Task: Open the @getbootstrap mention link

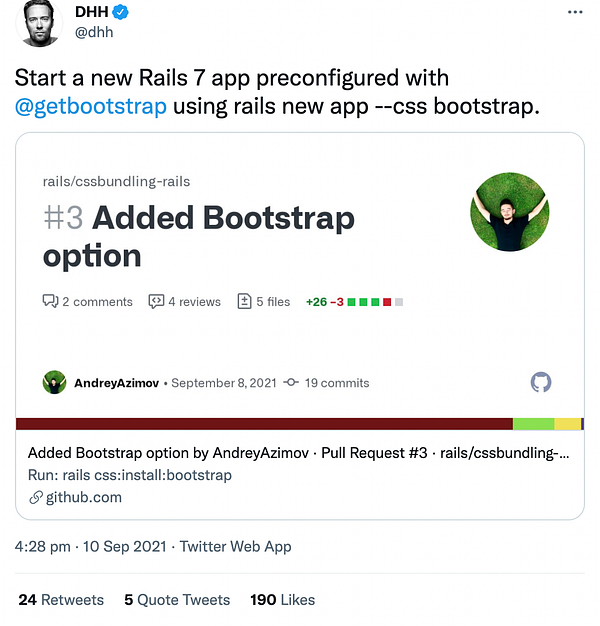Action: (91, 107)
